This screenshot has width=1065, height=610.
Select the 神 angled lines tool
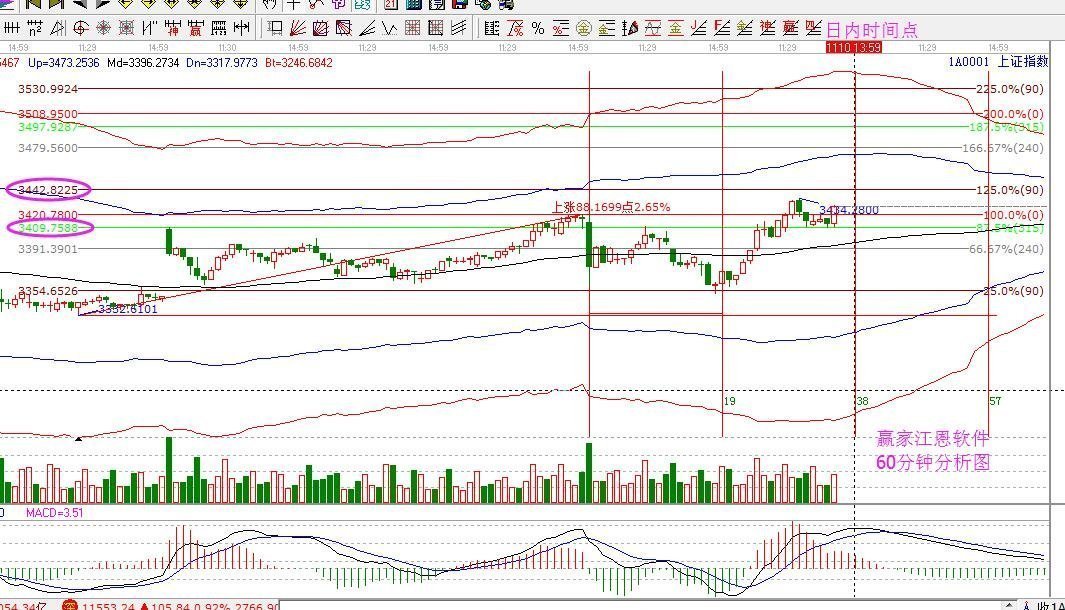[767, 28]
